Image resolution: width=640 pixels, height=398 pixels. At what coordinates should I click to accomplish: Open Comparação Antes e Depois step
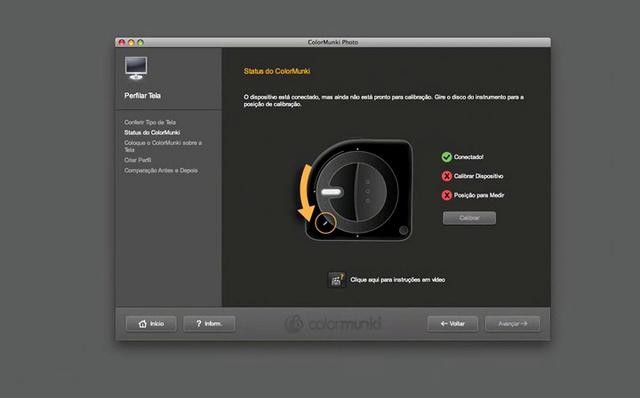click(161, 170)
